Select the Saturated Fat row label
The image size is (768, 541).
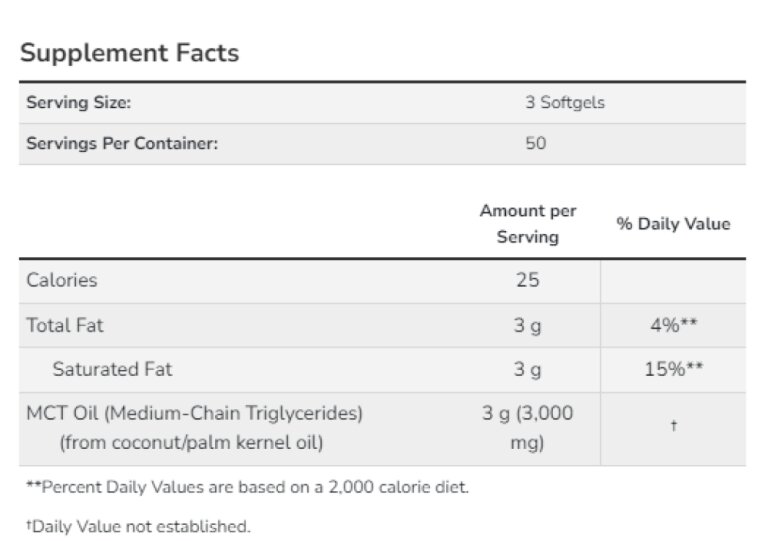point(112,369)
